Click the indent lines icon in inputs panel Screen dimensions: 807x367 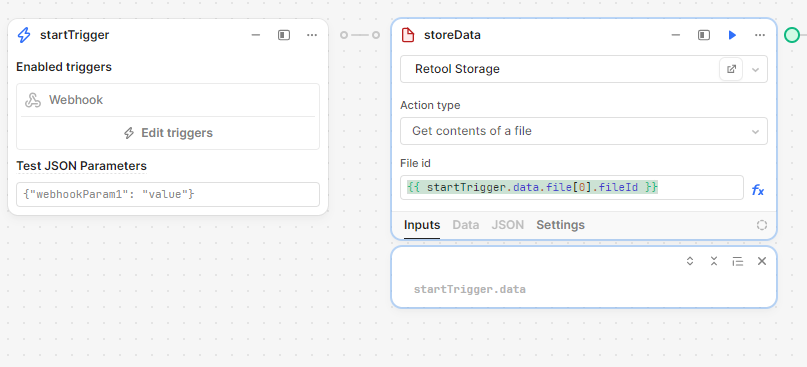coord(738,261)
